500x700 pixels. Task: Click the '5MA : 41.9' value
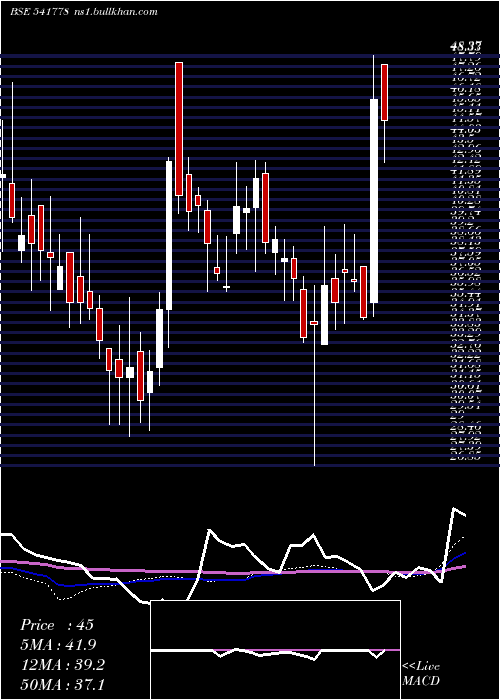[x=58, y=645]
